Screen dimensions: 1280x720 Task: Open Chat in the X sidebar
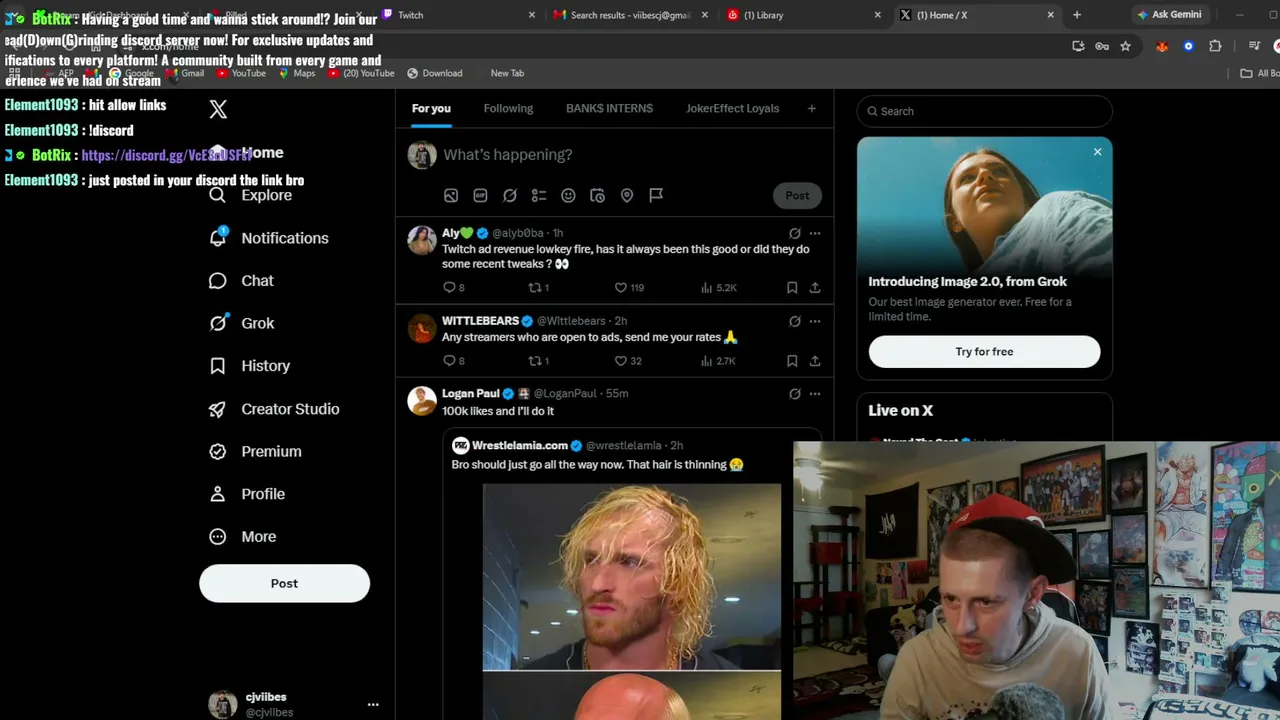[x=241, y=281]
